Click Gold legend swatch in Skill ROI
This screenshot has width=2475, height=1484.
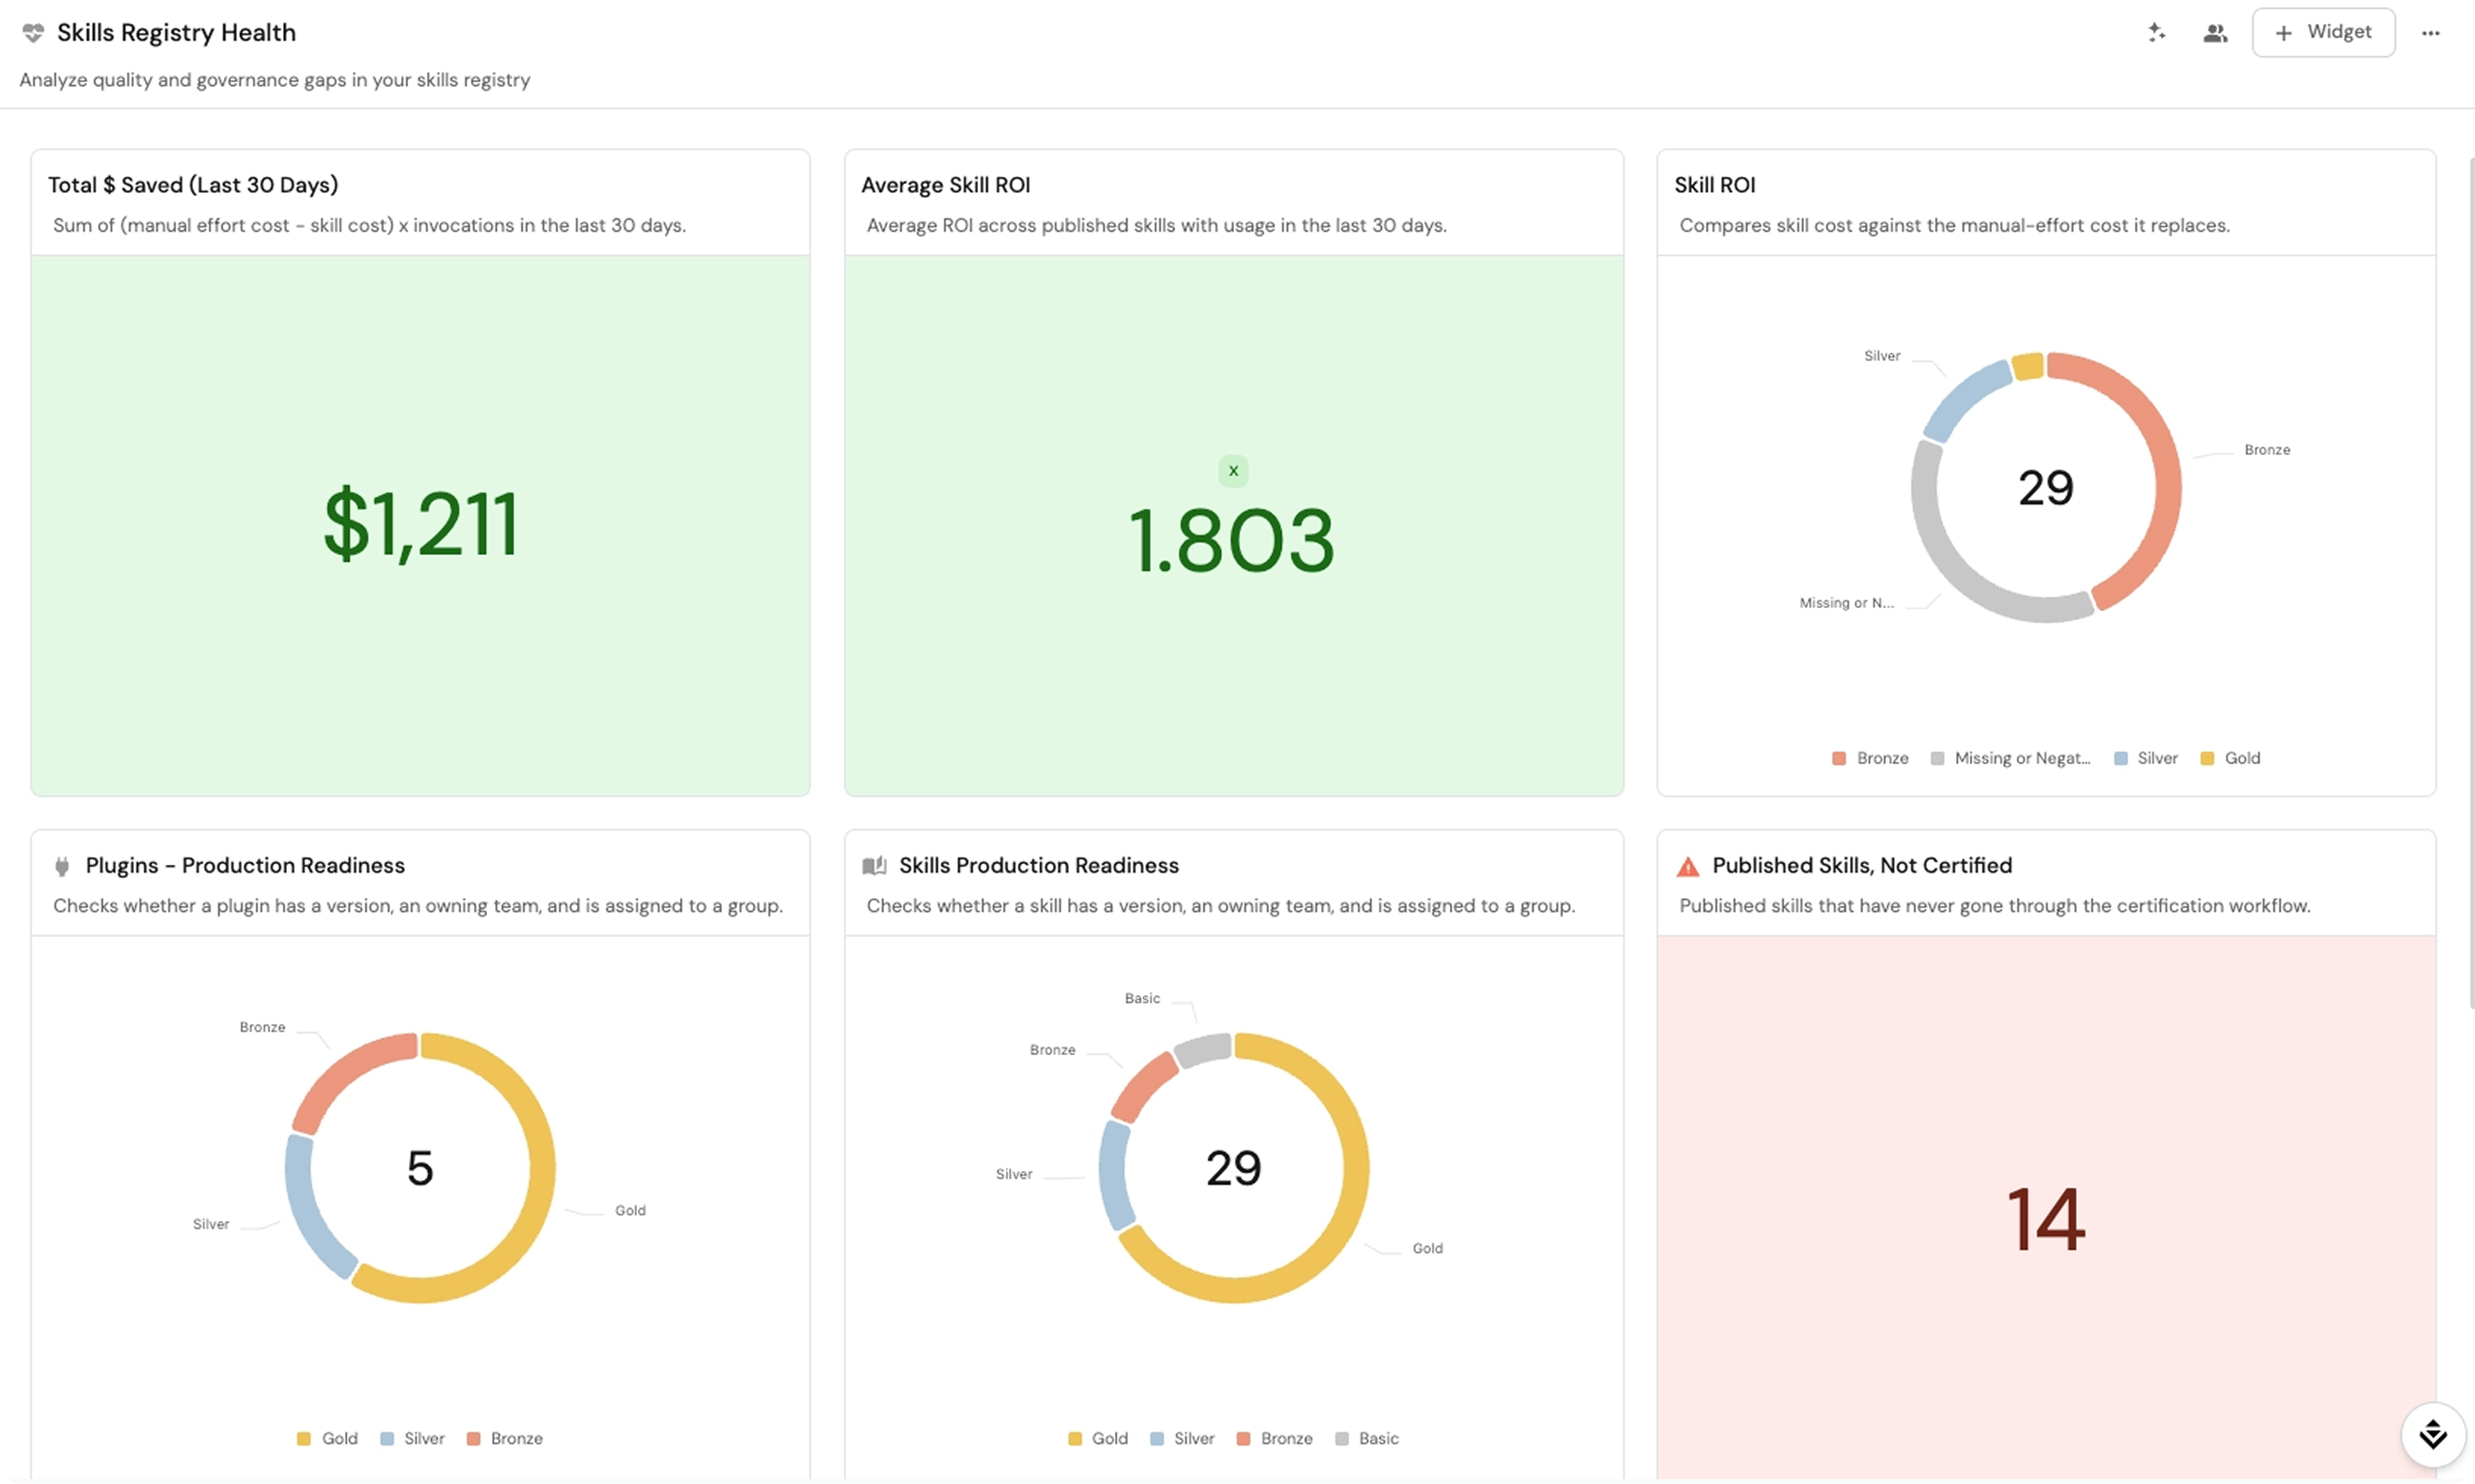click(2206, 758)
